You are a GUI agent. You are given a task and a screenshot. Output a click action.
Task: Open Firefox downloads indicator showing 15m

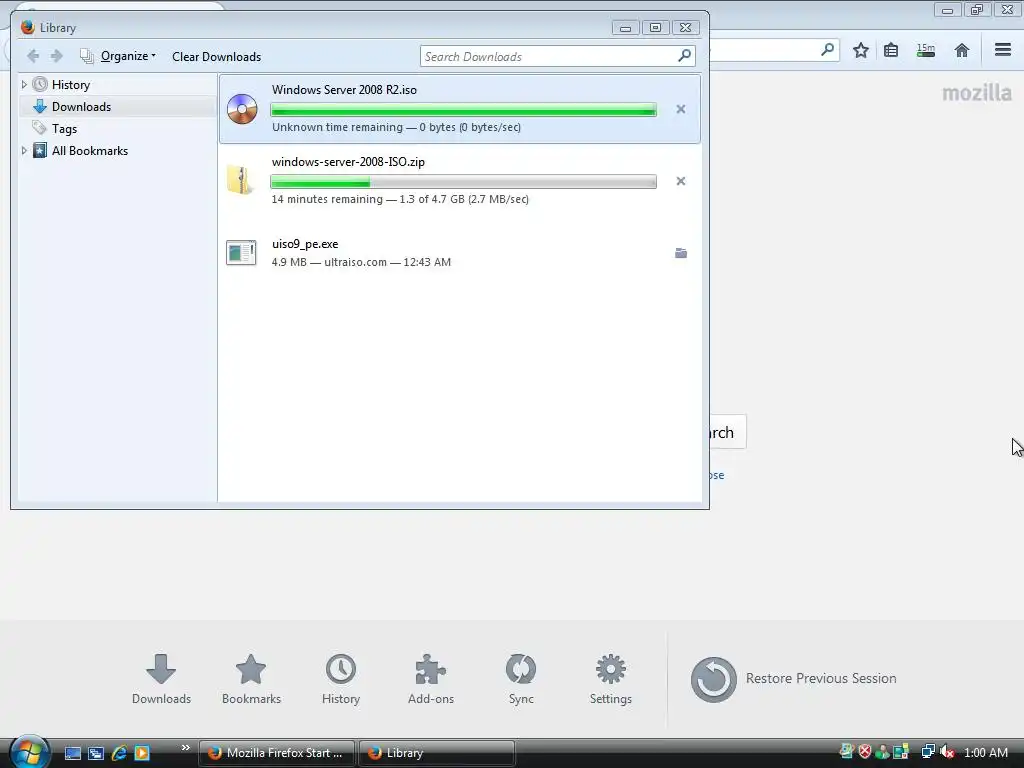click(925, 50)
